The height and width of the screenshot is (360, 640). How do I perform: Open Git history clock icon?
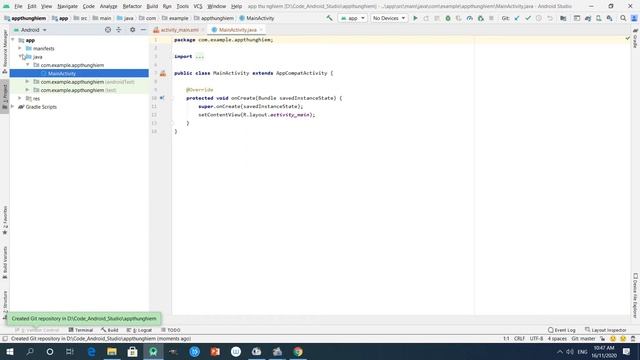click(x=539, y=18)
